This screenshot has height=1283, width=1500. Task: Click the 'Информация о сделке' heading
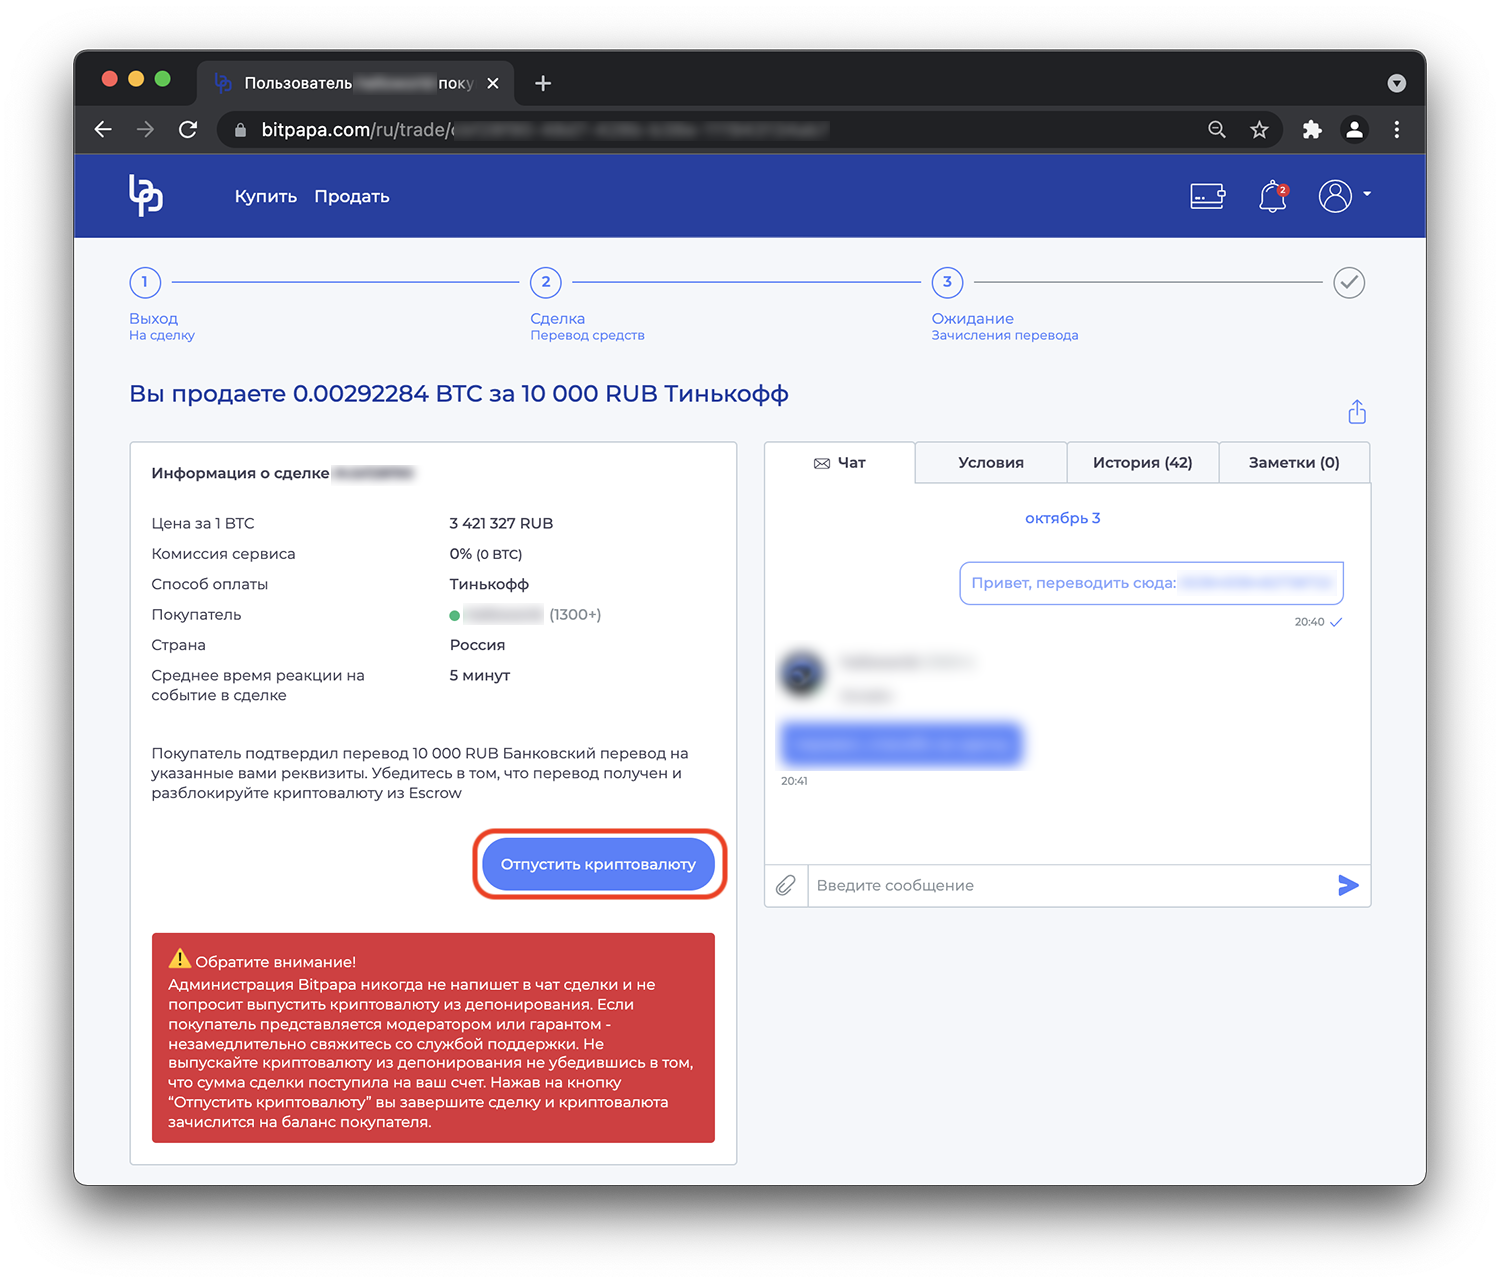pos(240,473)
